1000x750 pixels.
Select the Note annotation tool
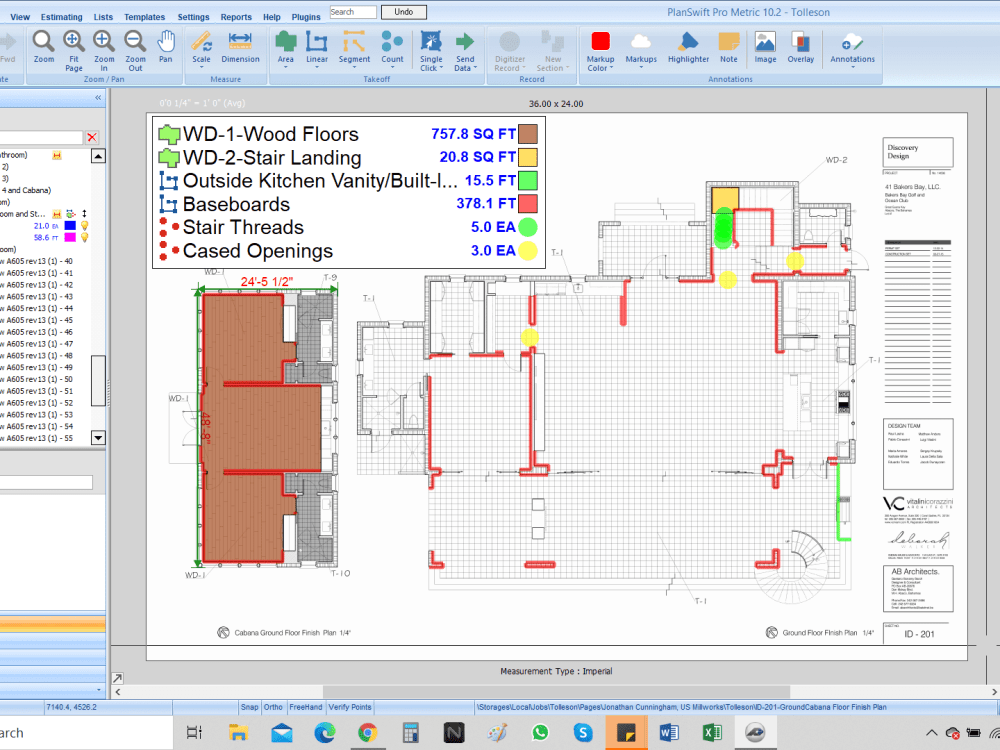(729, 45)
